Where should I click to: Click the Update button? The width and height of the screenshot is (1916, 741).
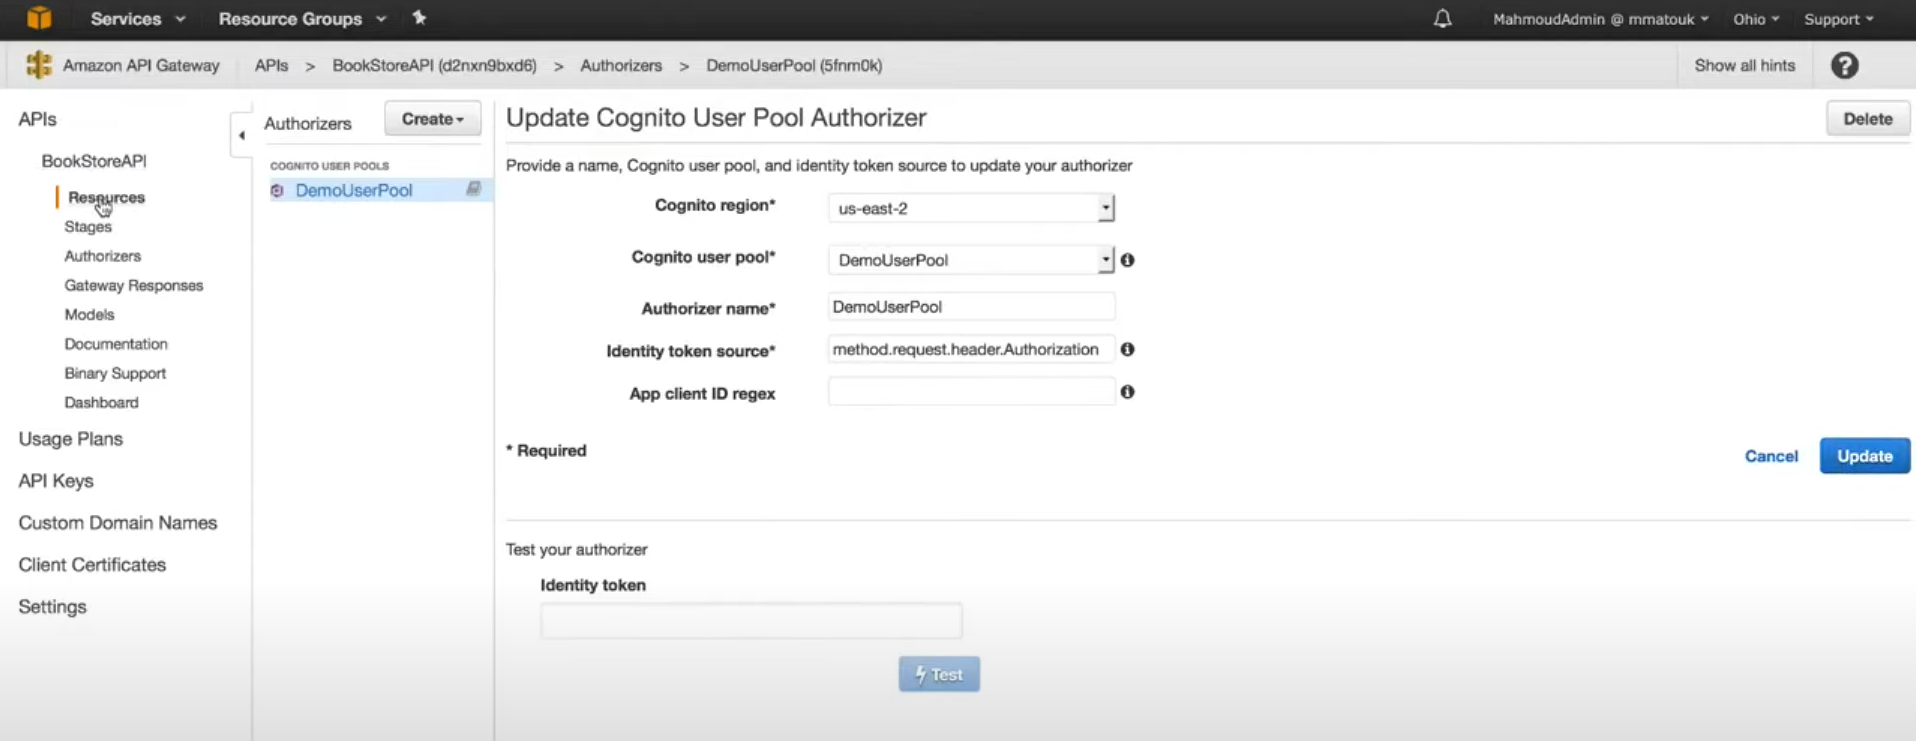click(x=1864, y=456)
